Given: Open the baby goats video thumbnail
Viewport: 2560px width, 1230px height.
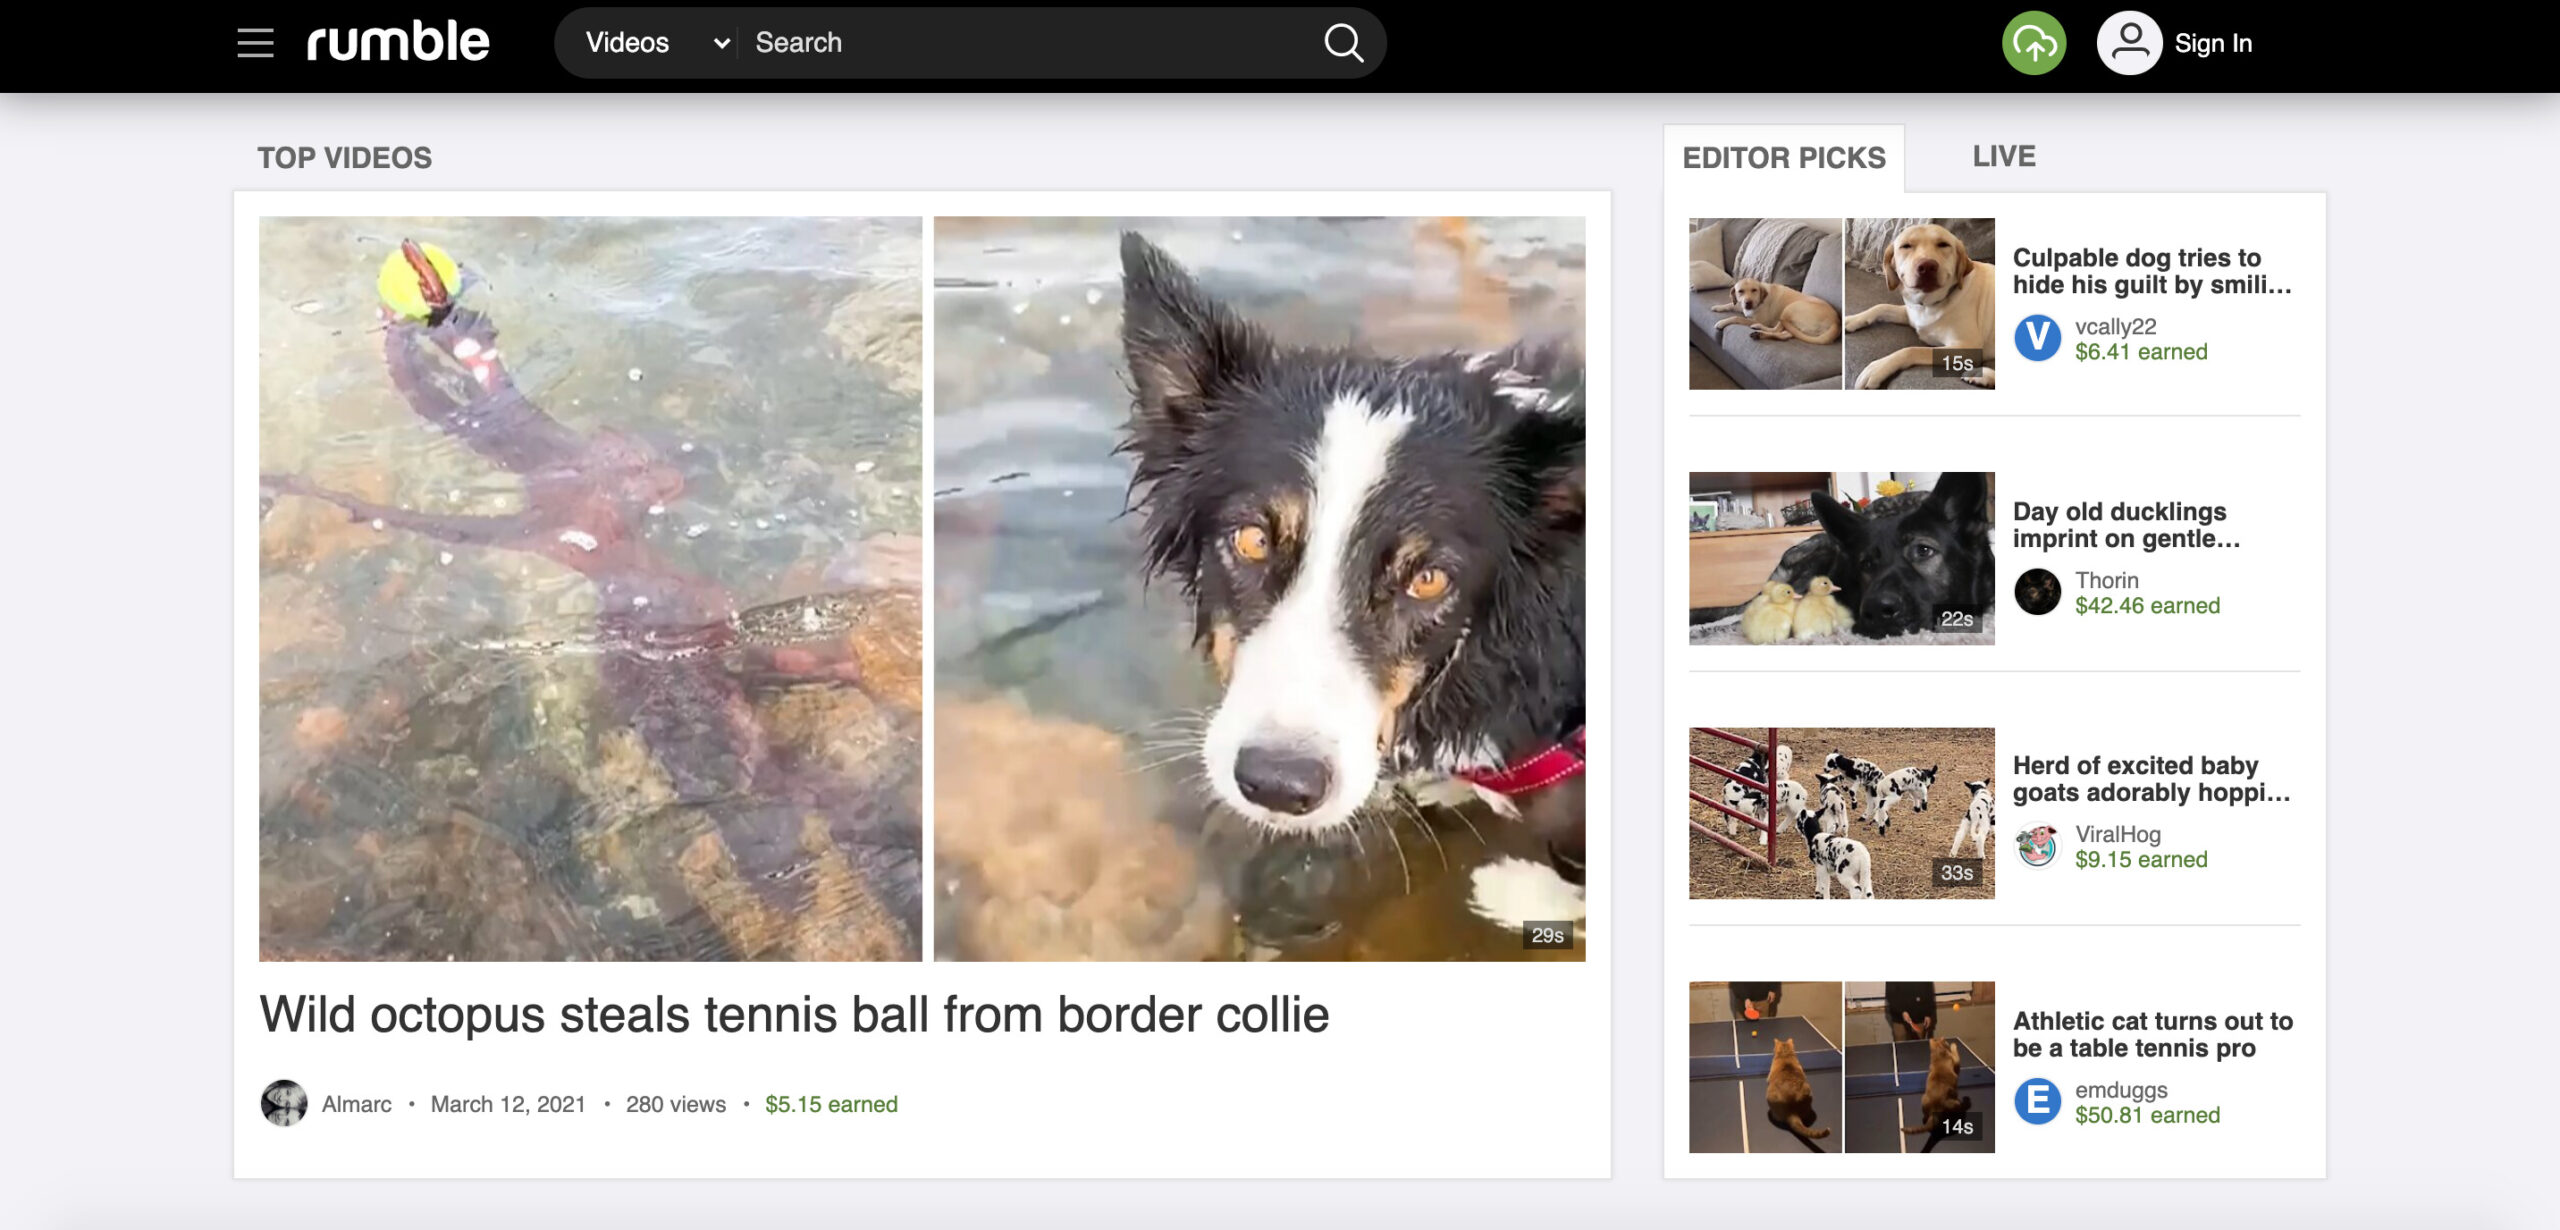Looking at the screenshot, I should [x=1842, y=813].
